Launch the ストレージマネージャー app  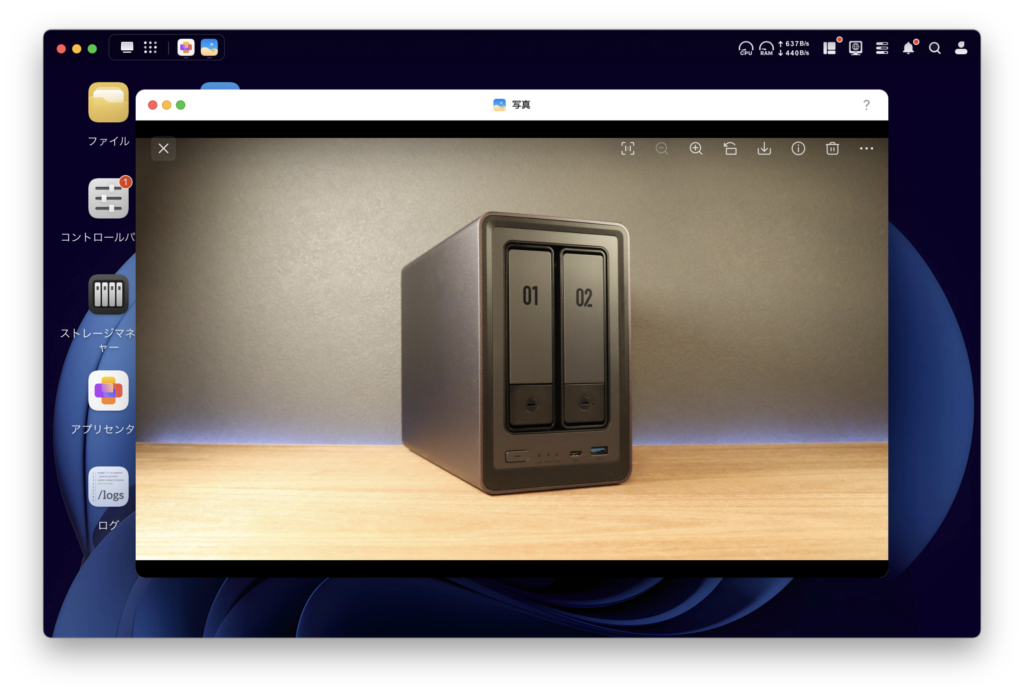pos(108,295)
